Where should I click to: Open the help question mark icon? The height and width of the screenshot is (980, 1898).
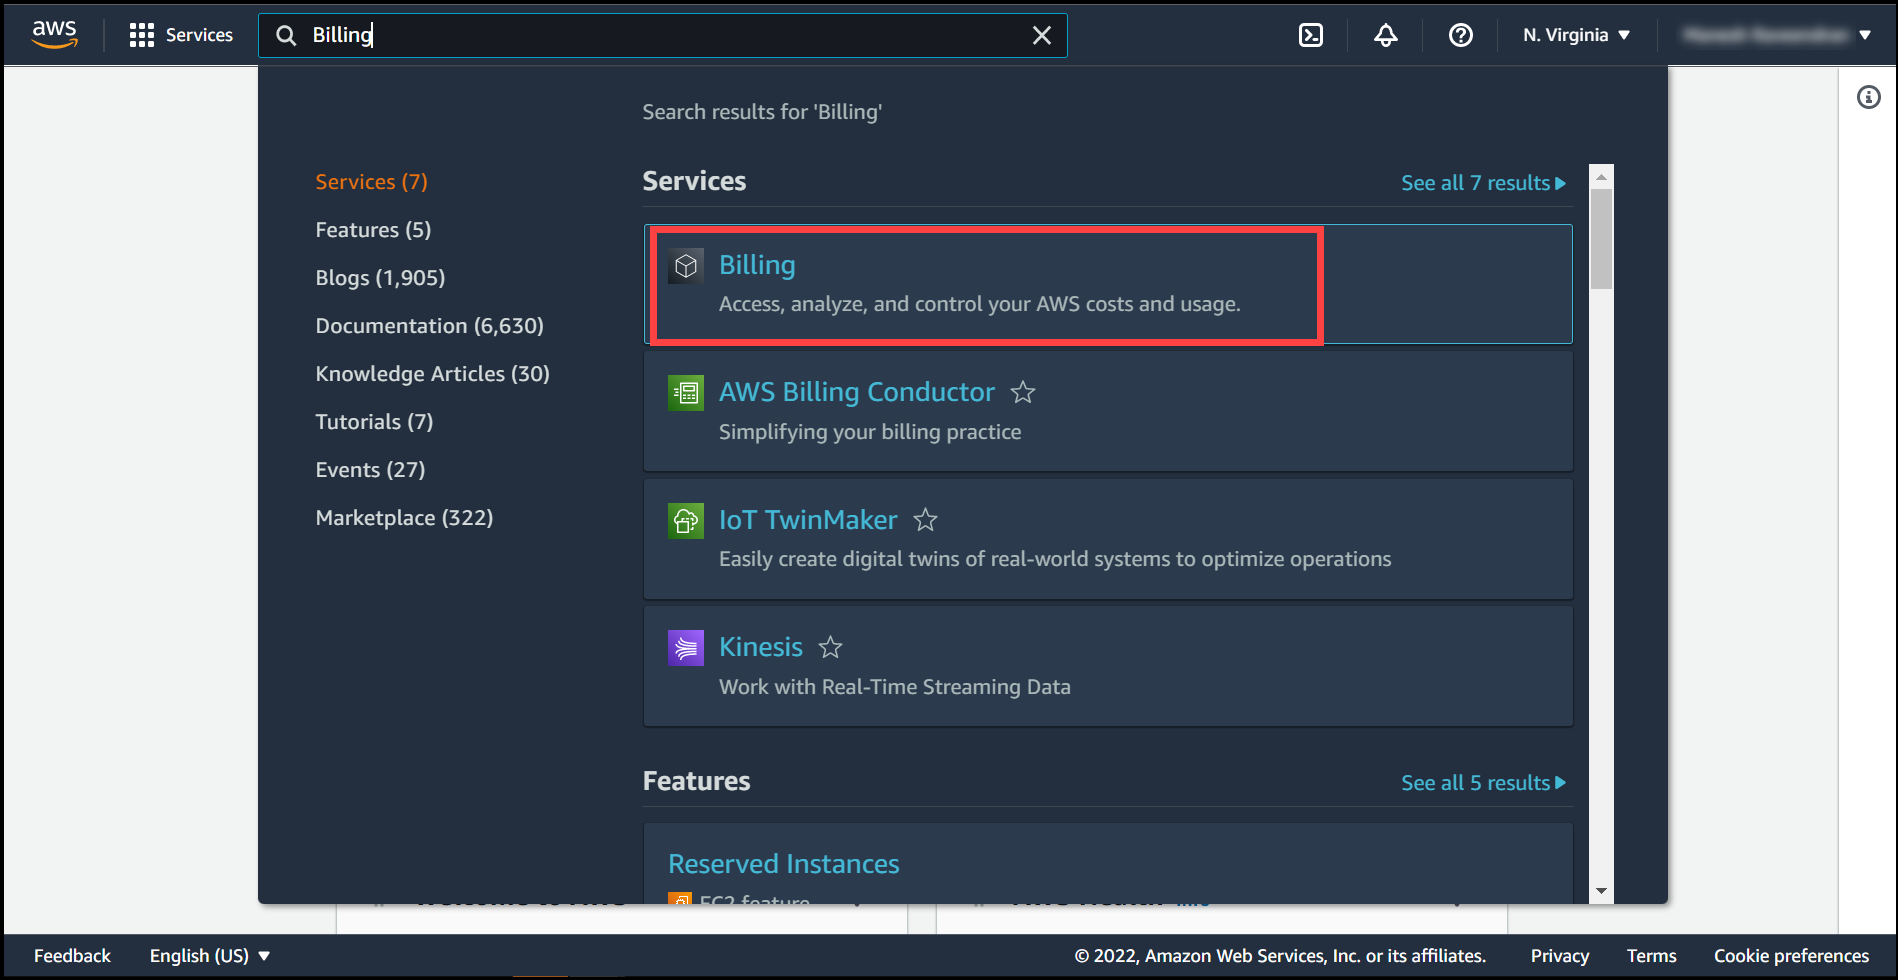[x=1461, y=35]
